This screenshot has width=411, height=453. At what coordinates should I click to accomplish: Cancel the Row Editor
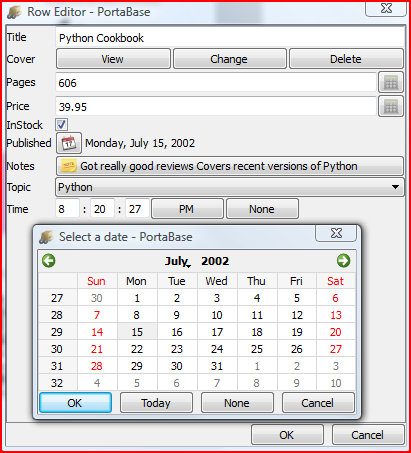368,435
